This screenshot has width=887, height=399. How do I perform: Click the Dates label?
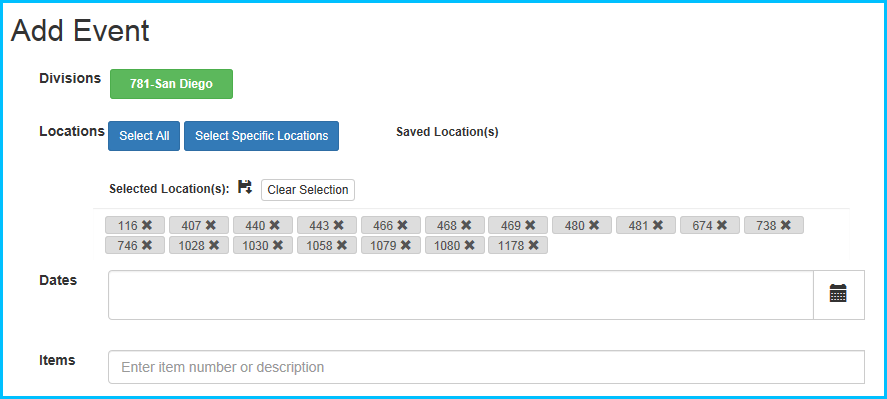[58, 280]
